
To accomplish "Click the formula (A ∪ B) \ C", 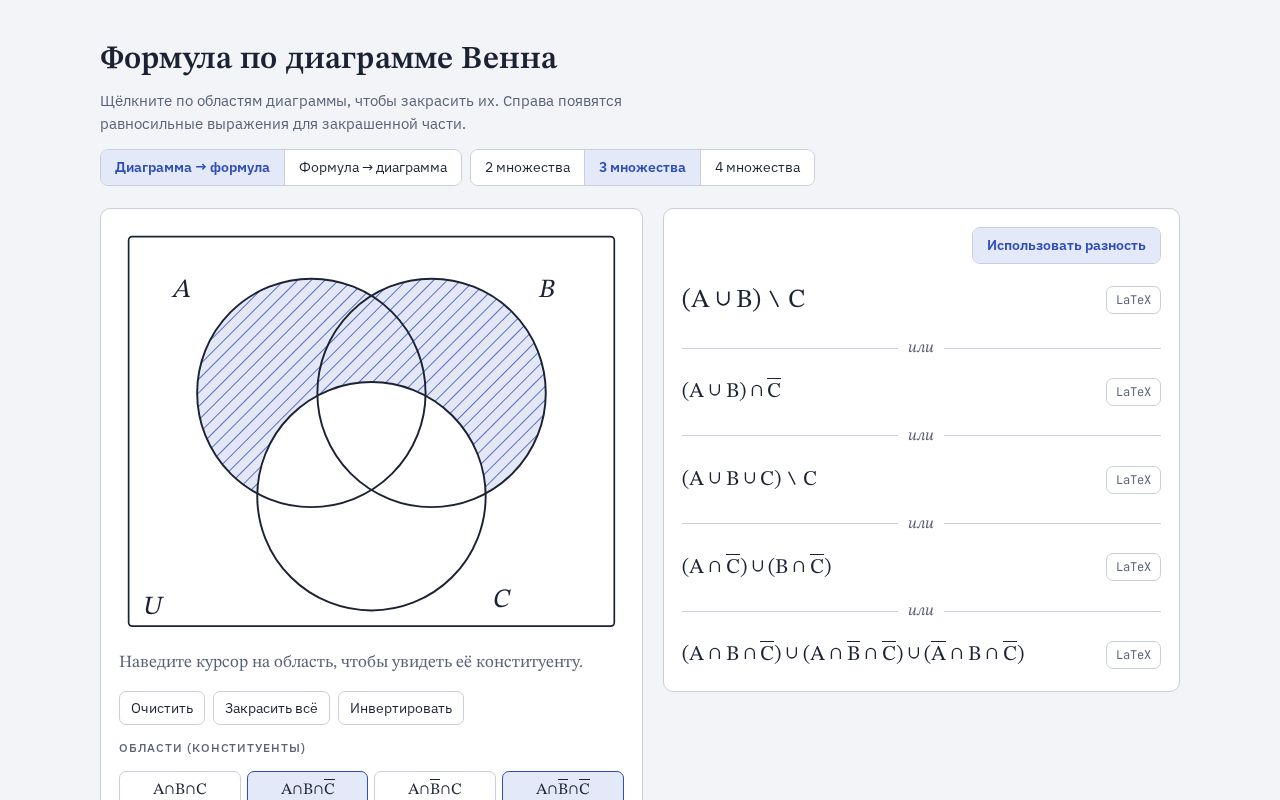I will point(743,300).
